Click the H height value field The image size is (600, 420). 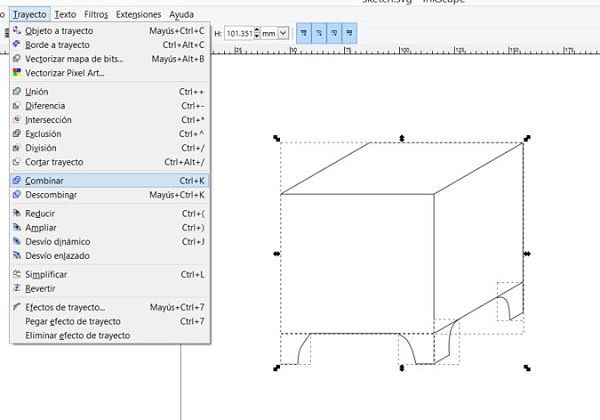(x=239, y=33)
